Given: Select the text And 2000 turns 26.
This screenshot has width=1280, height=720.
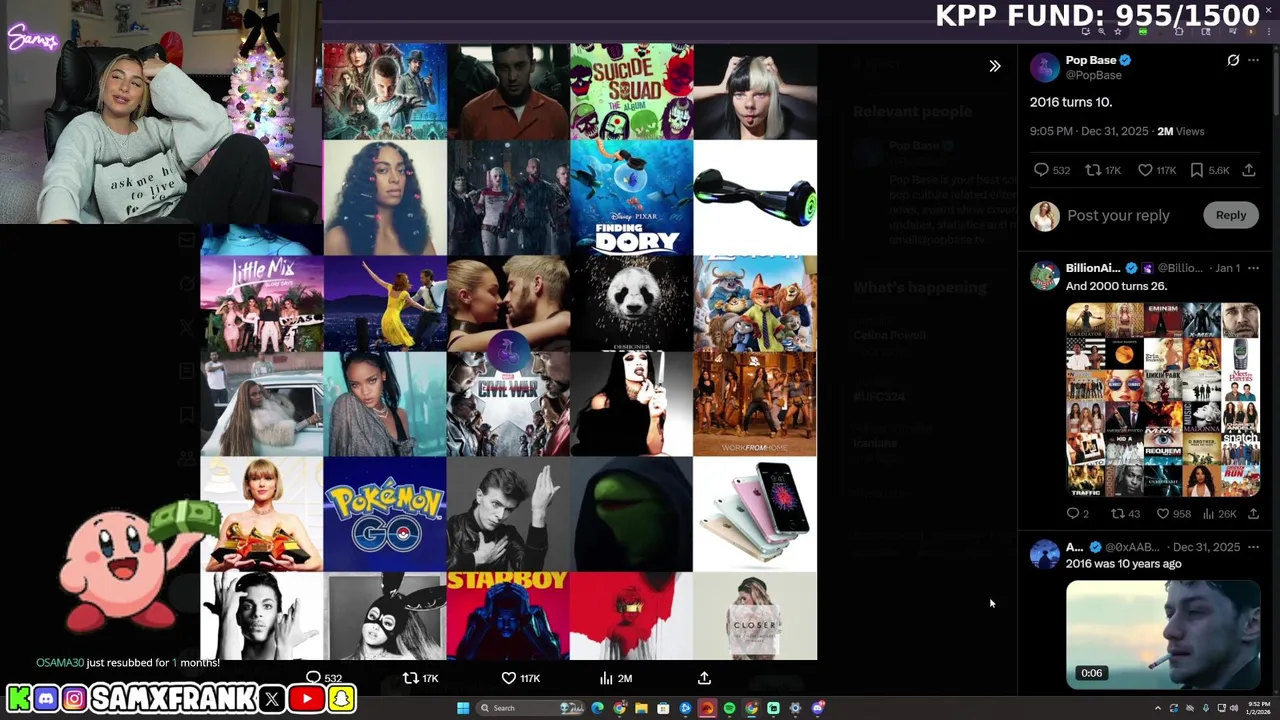Looking at the screenshot, I should pos(1116,286).
